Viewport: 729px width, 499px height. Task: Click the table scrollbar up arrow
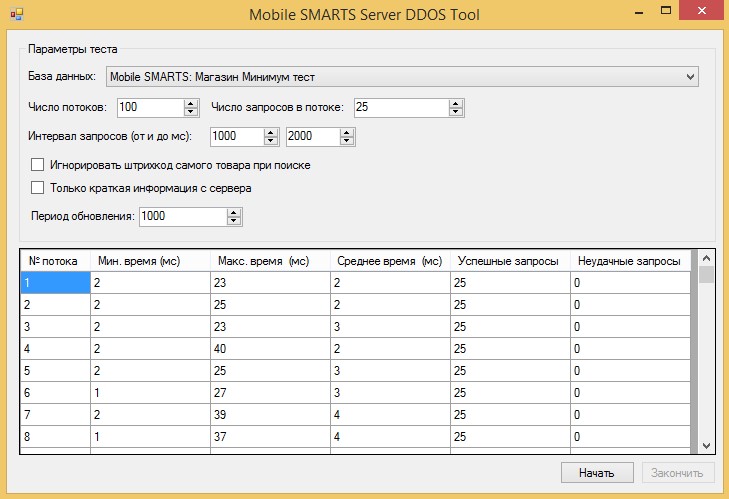tap(706, 258)
